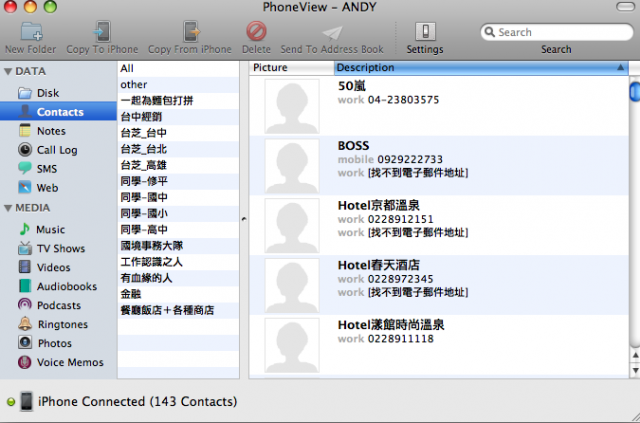Sort by the Description column header
Image resolution: width=640 pixels, height=423 pixels.
pos(481,67)
